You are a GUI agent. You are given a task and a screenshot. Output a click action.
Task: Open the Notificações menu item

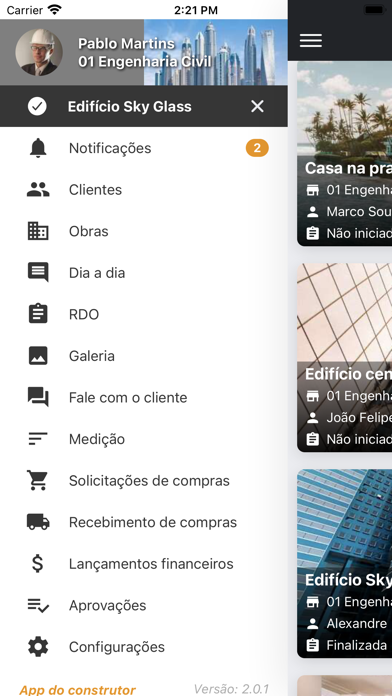144,148
